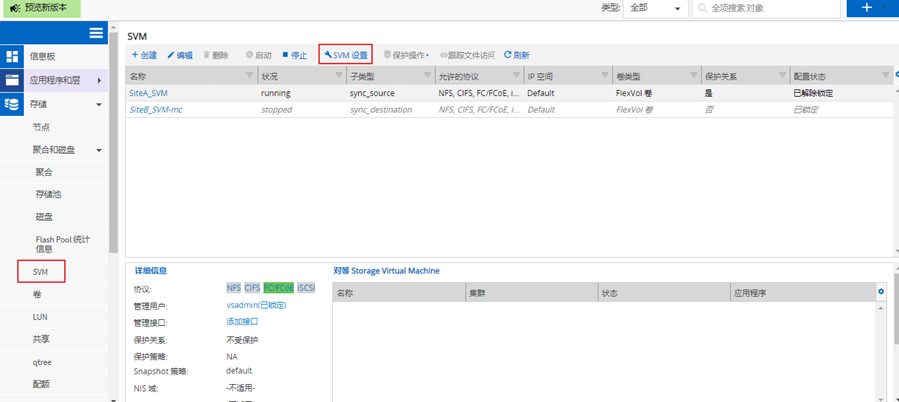Viewport: 899px width, 402px height.
Task: Click the hamburger menu icon in sidebar
Action: 96,33
